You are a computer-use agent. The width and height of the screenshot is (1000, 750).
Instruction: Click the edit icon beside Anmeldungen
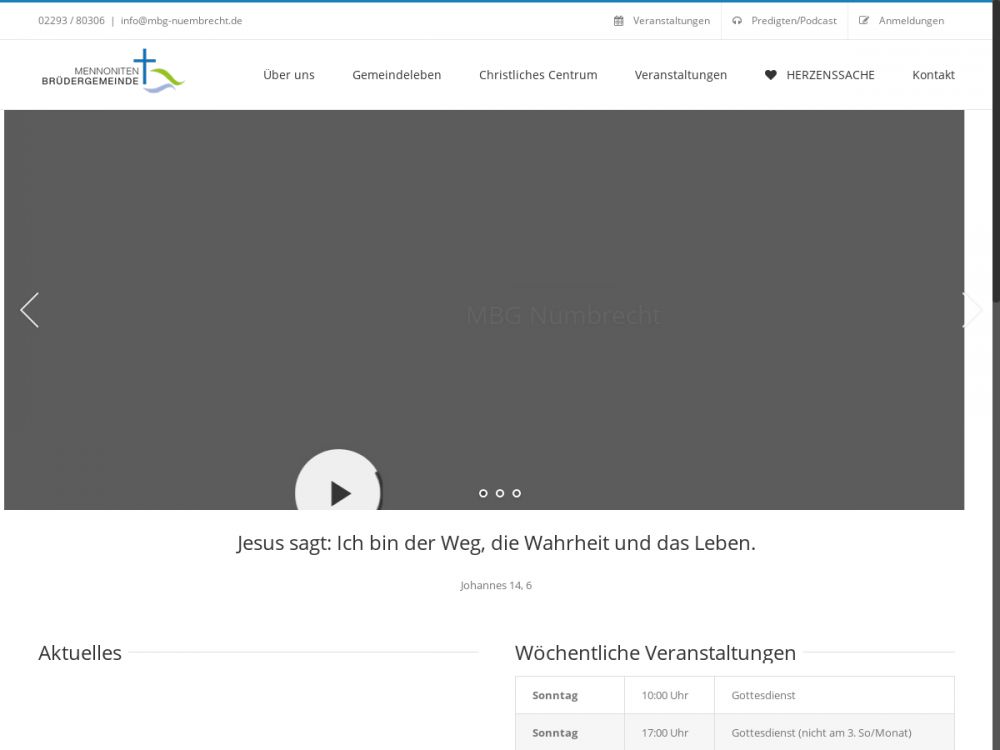tap(864, 21)
